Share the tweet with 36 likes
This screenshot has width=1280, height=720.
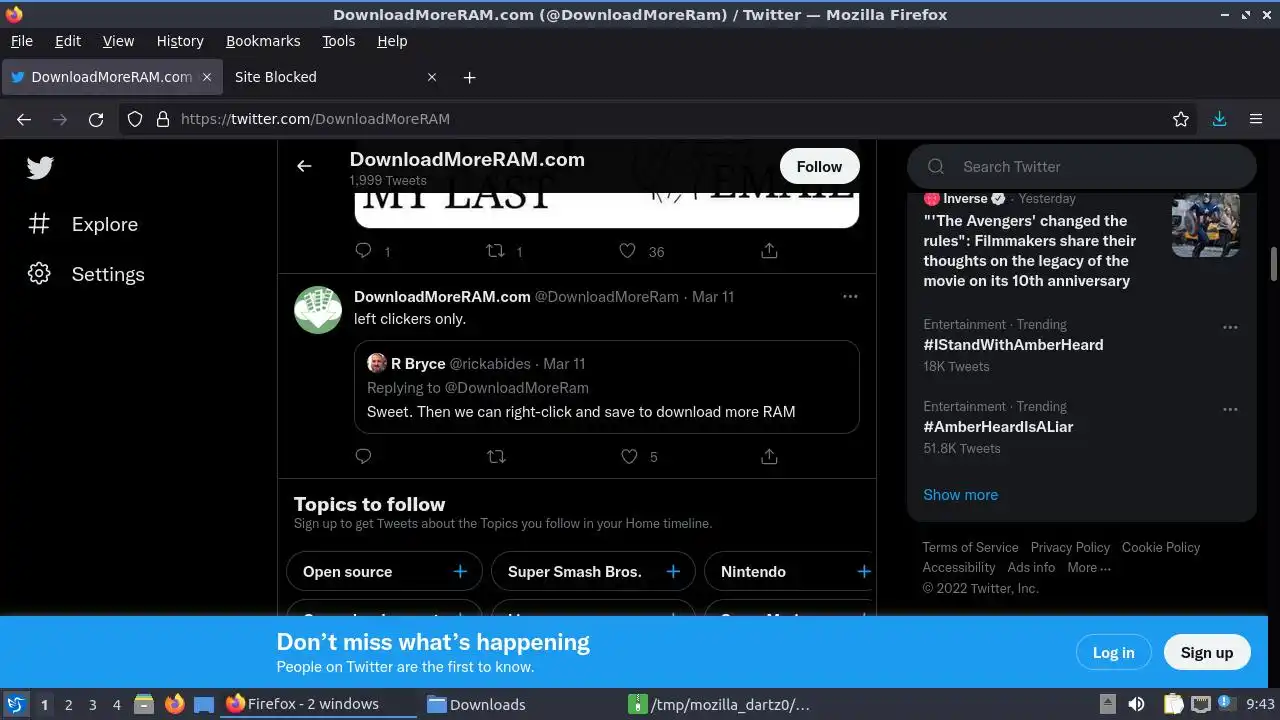(x=769, y=251)
